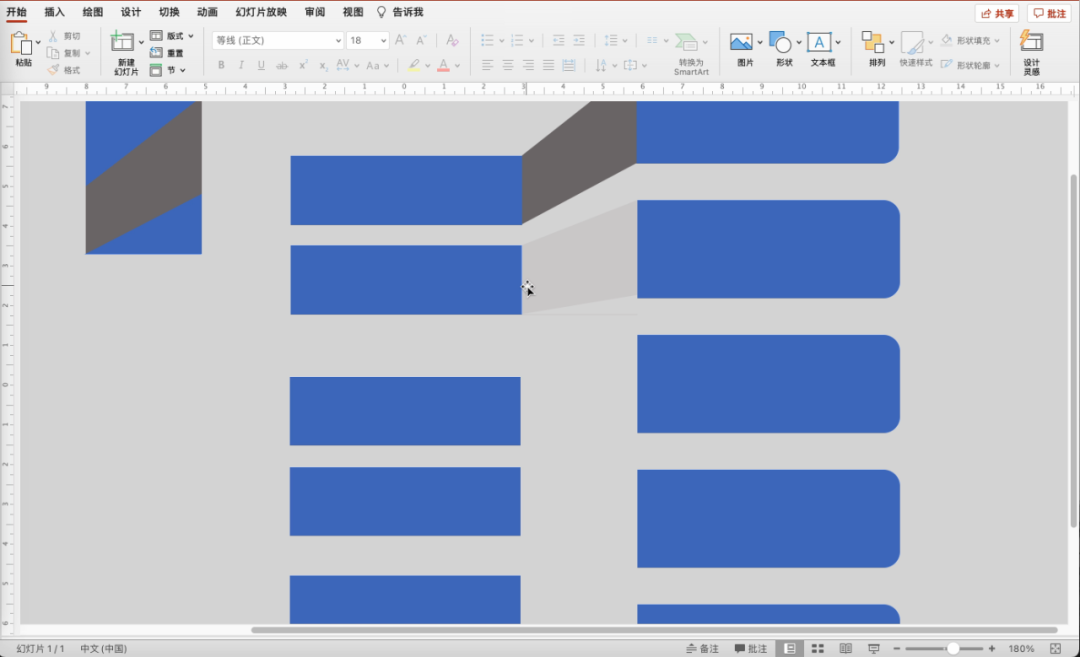Center align text
The width and height of the screenshot is (1080, 657).
pos(508,65)
